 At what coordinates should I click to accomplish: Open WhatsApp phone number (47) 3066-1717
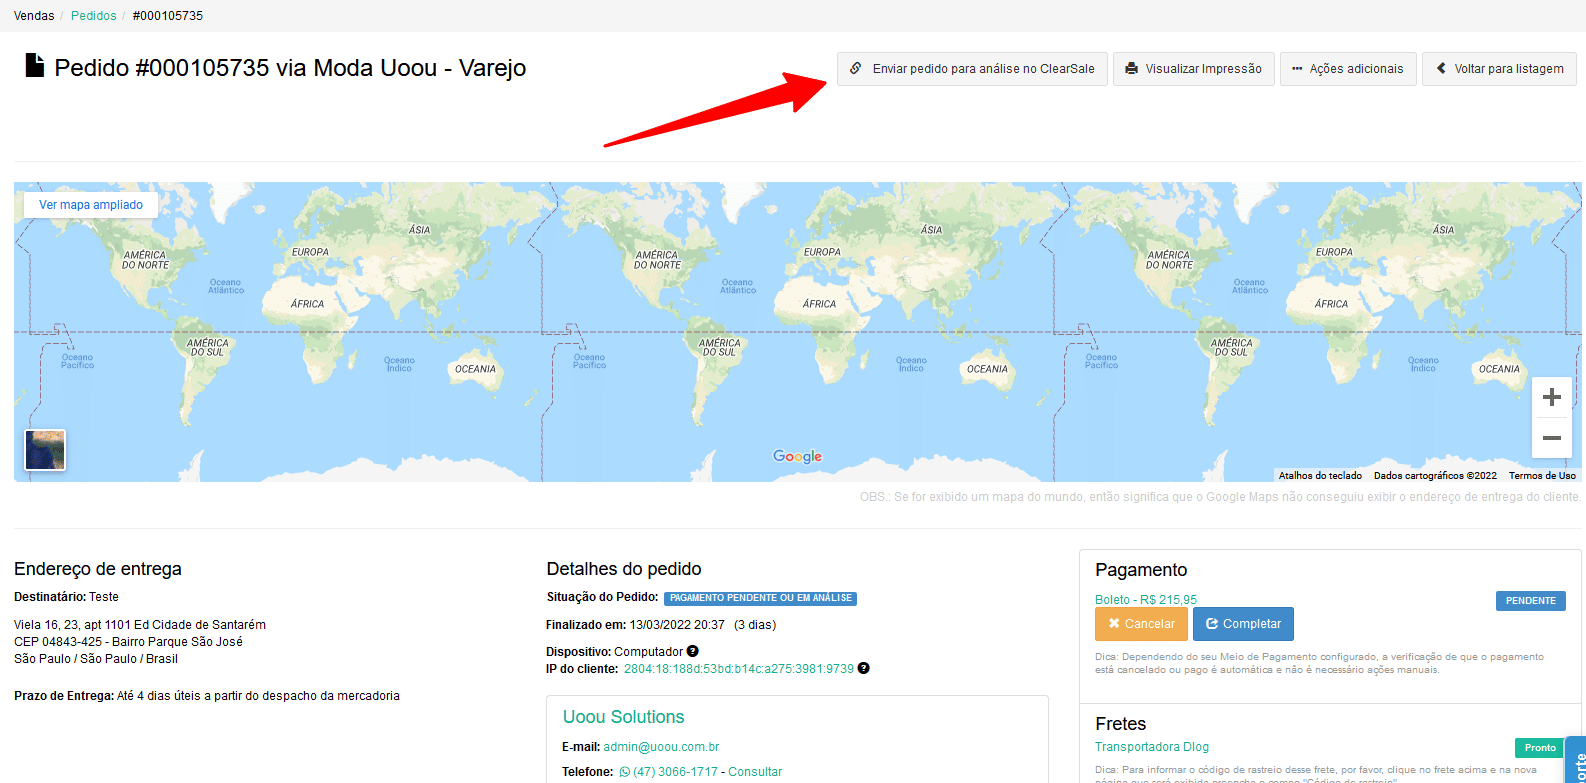pyautogui.click(x=668, y=772)
